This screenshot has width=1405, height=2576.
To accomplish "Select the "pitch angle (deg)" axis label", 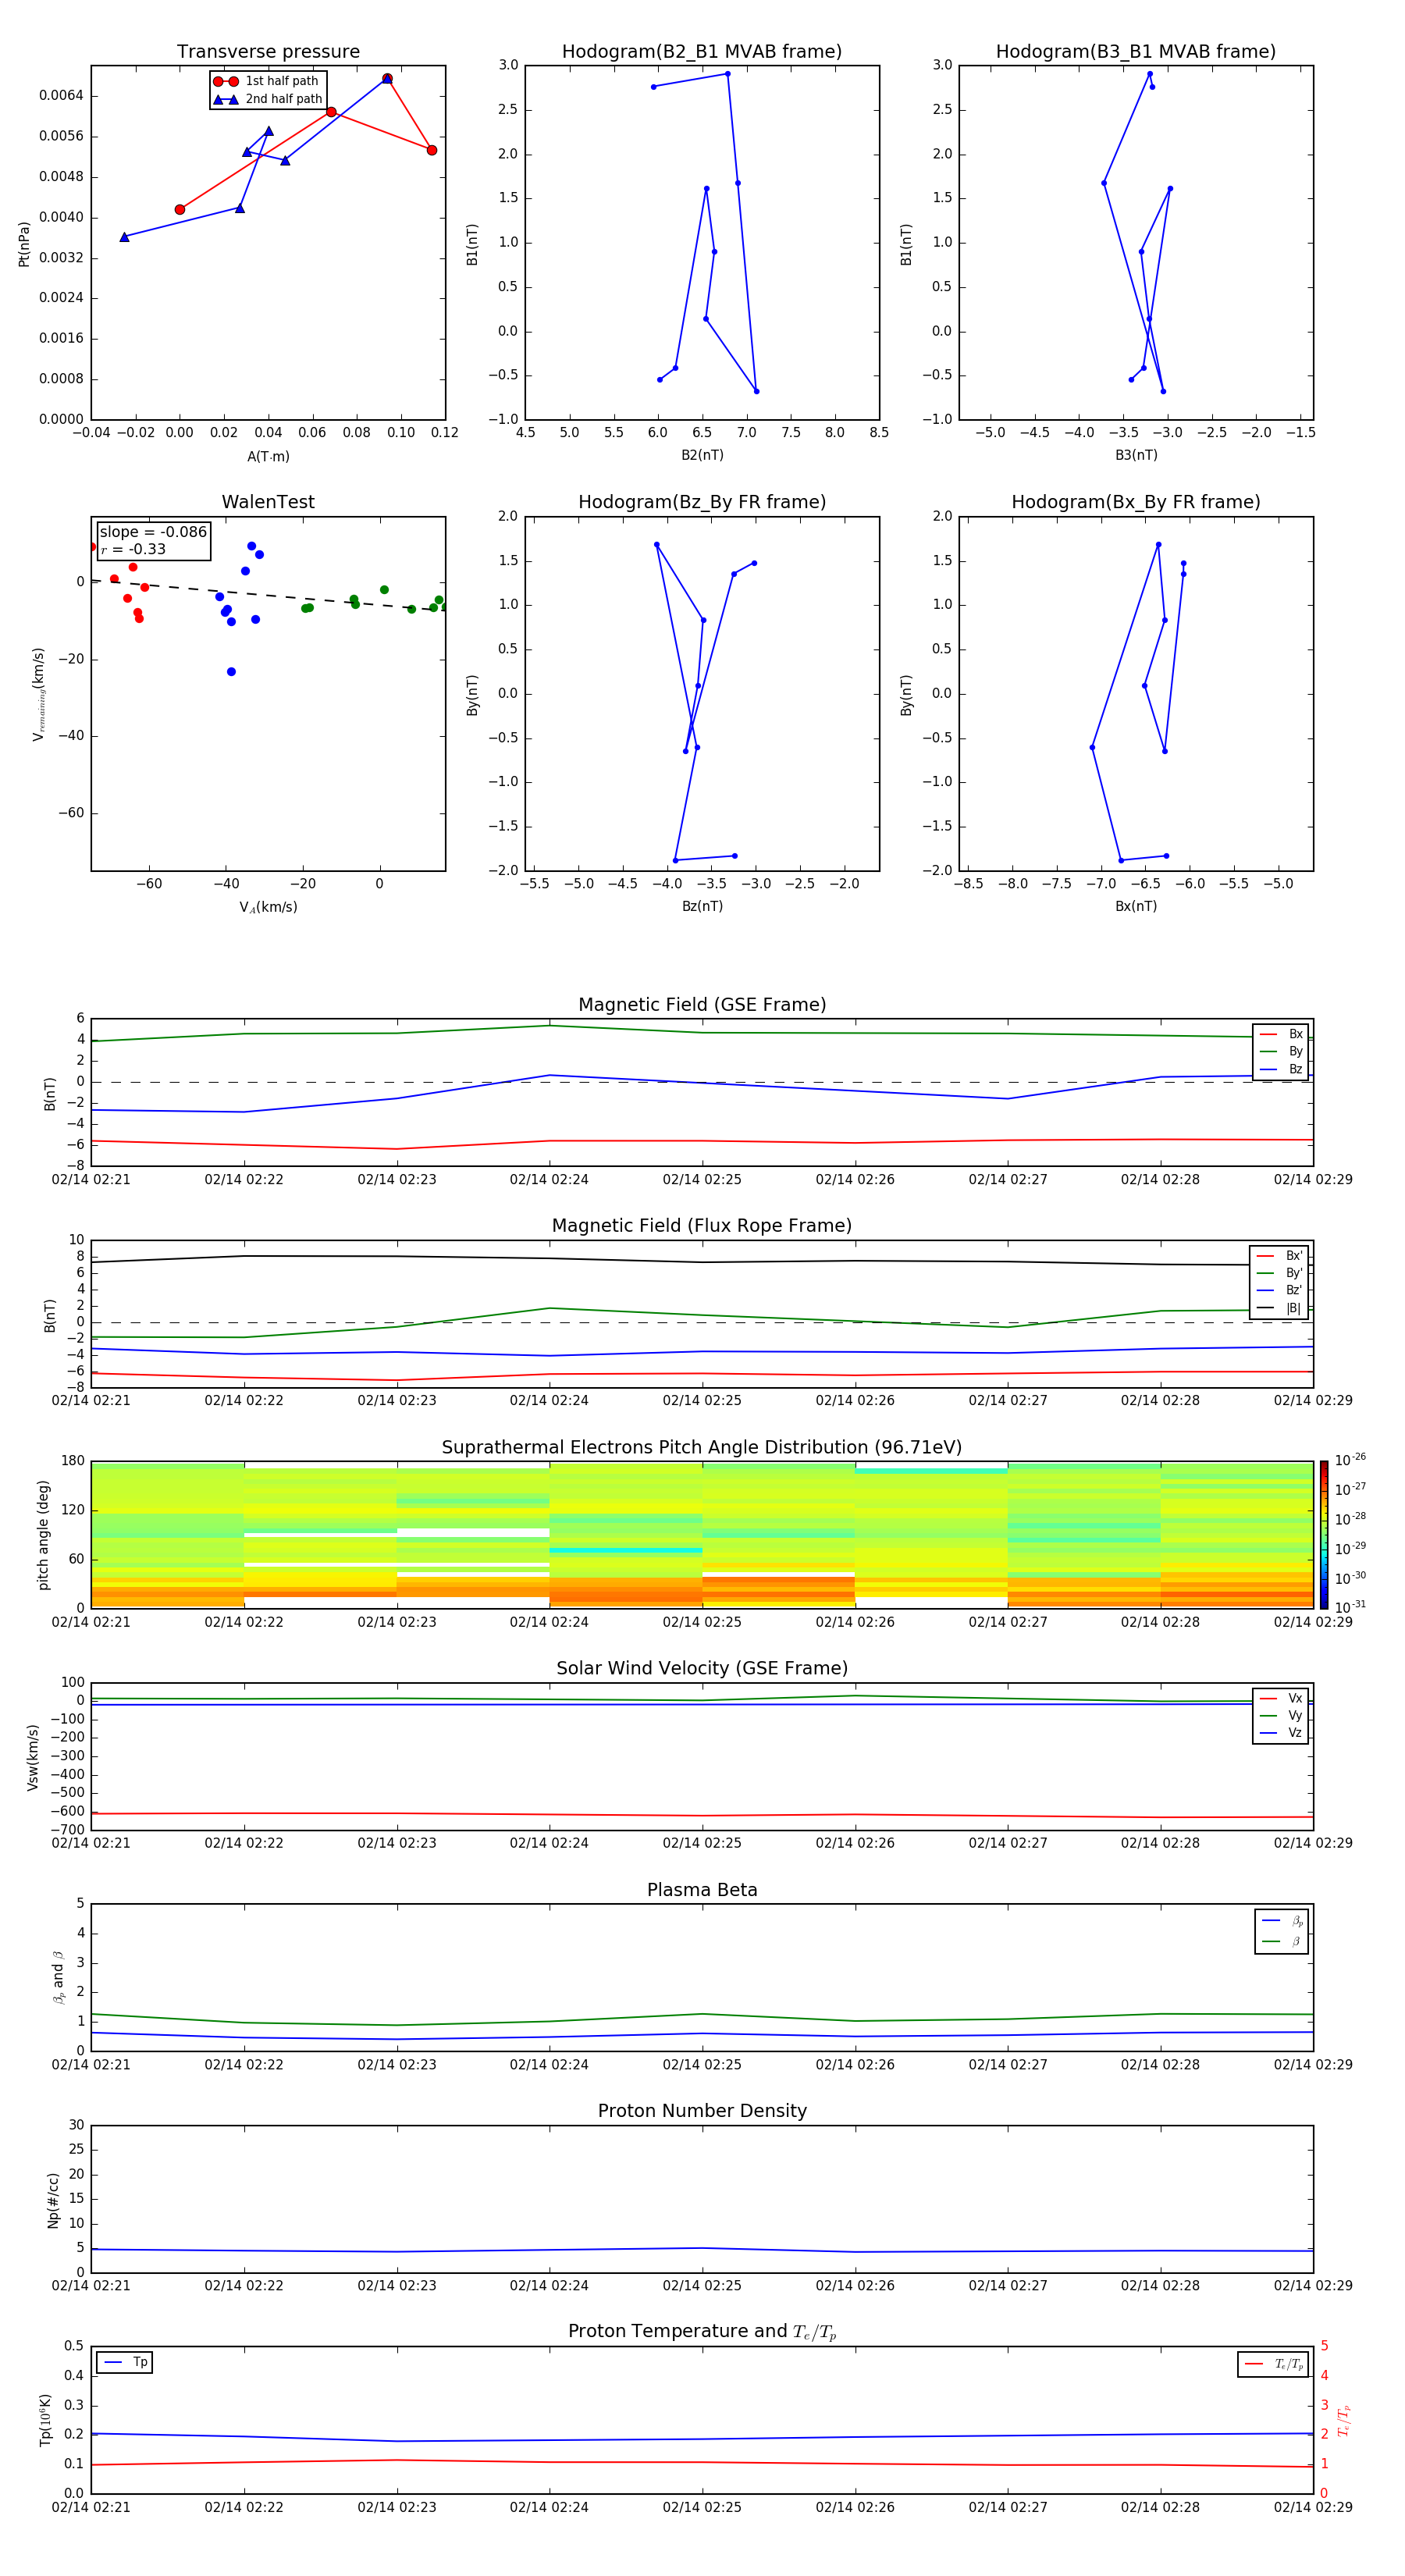I will (x=43, y=1535).
